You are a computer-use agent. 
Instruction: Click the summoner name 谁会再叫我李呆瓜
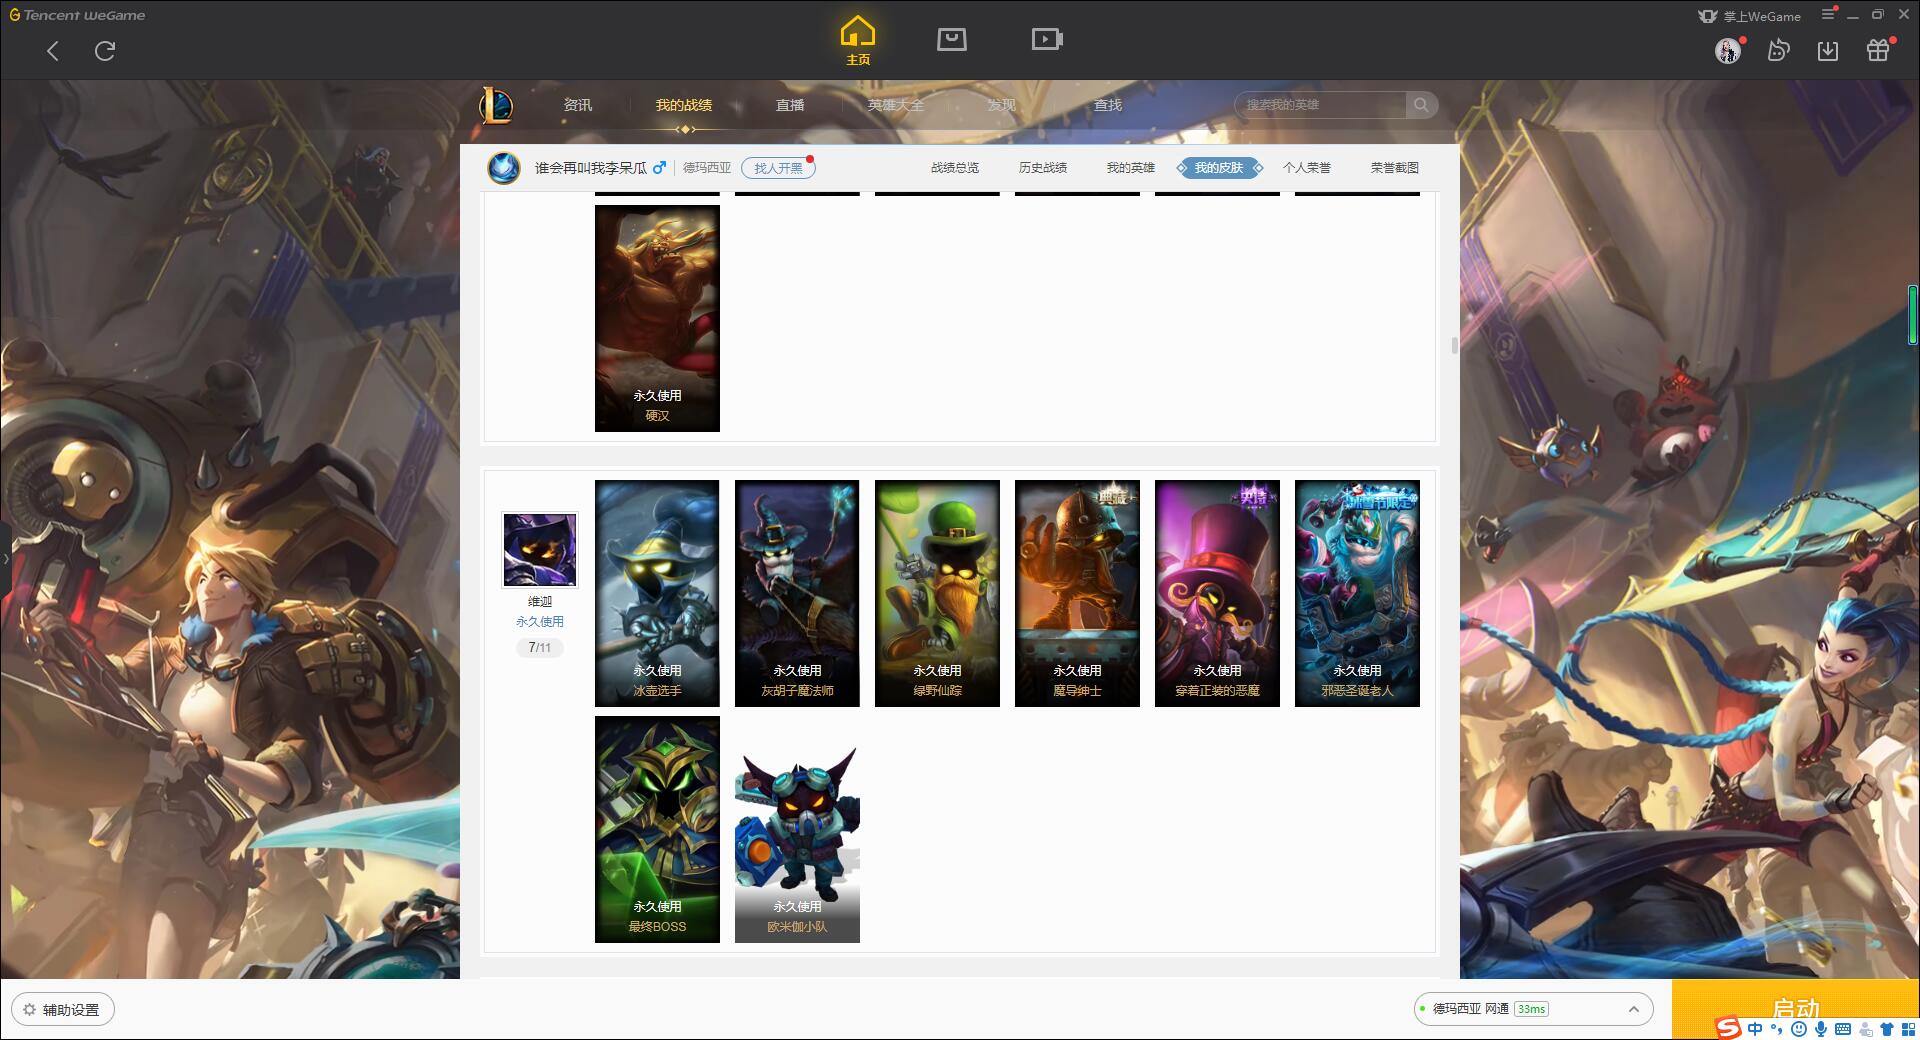coord(591,168)
